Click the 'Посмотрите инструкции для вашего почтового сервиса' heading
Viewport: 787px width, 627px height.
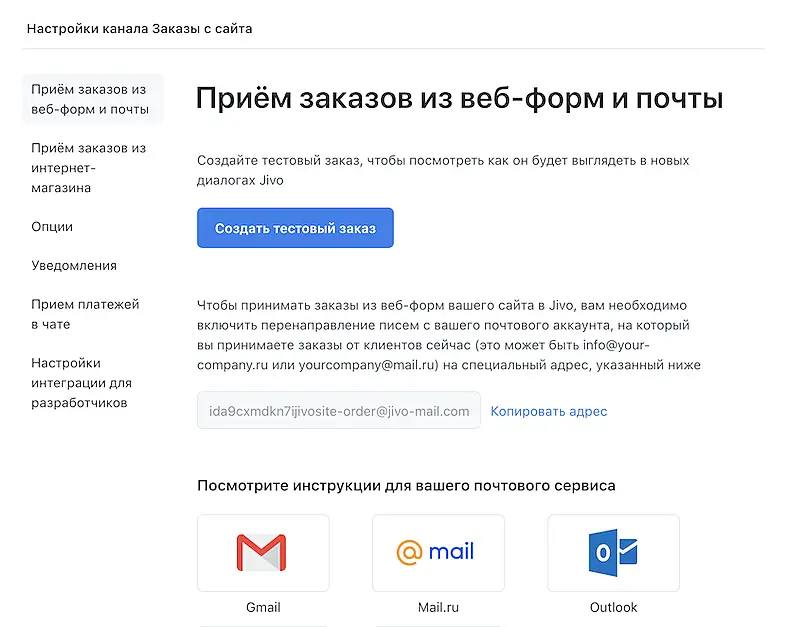406,486
